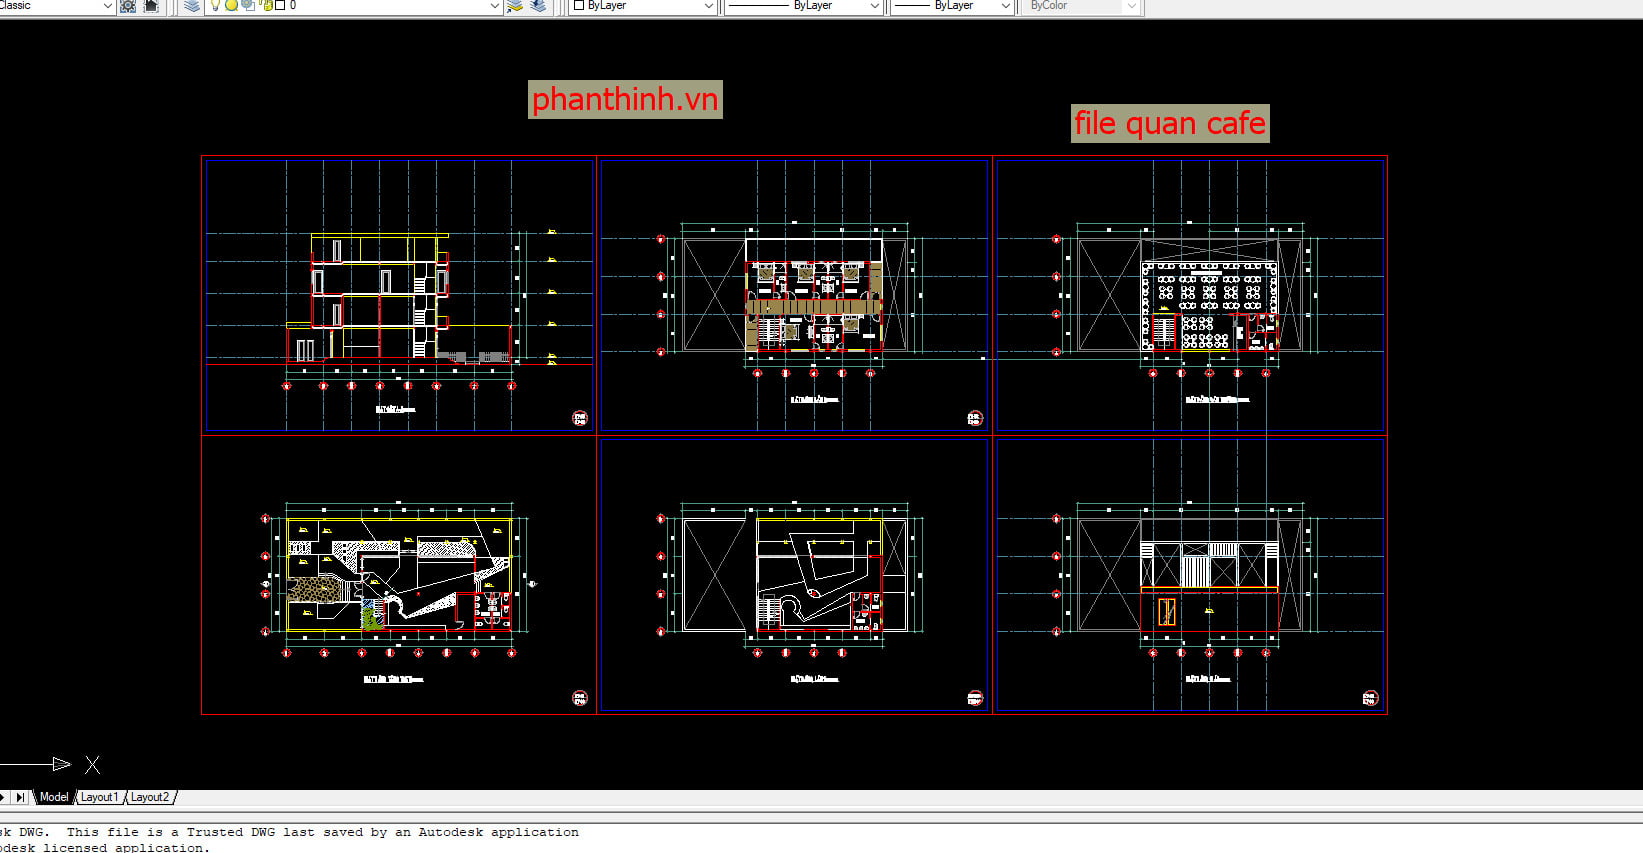Switch to the Layout1 tab

(x=99, y=797)
